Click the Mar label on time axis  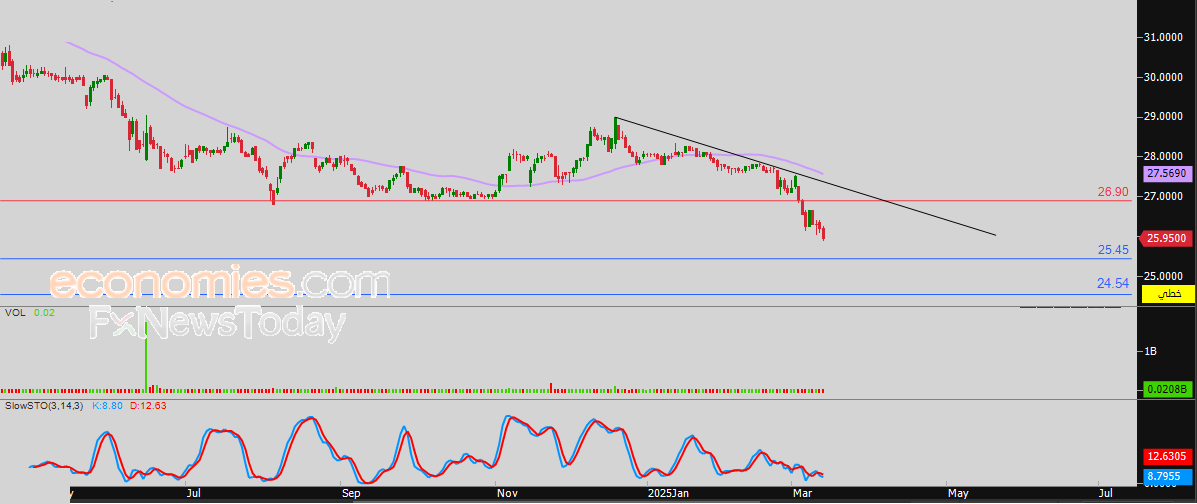pos(802,494)
